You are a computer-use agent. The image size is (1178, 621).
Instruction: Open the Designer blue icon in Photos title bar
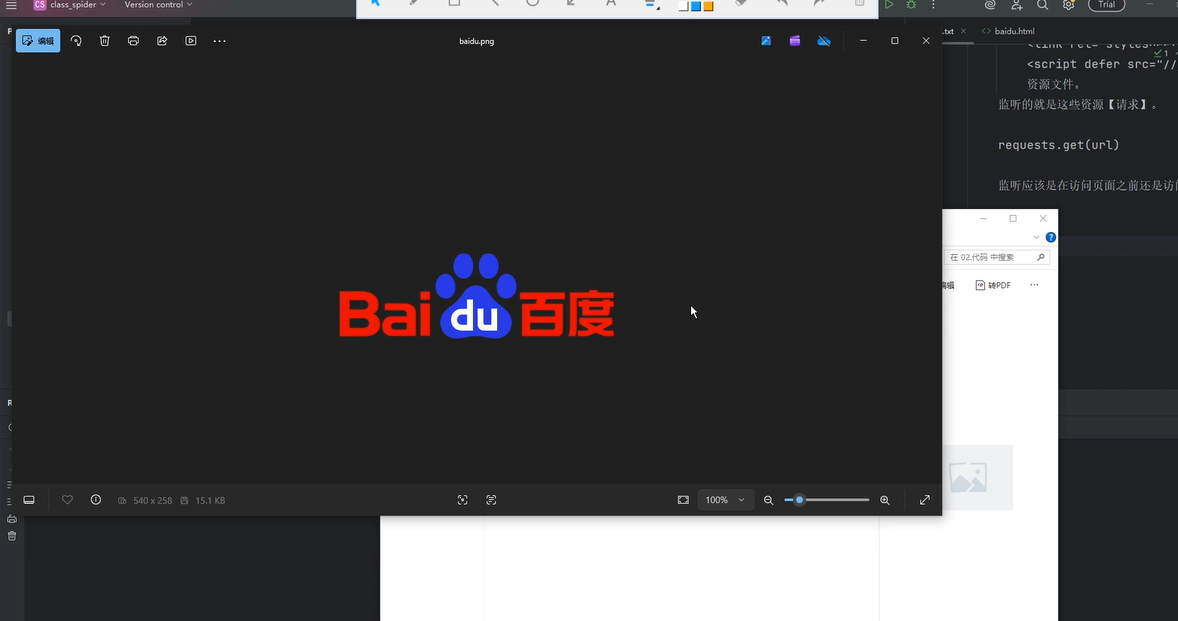pyautogui.click(x=766, y=41)
